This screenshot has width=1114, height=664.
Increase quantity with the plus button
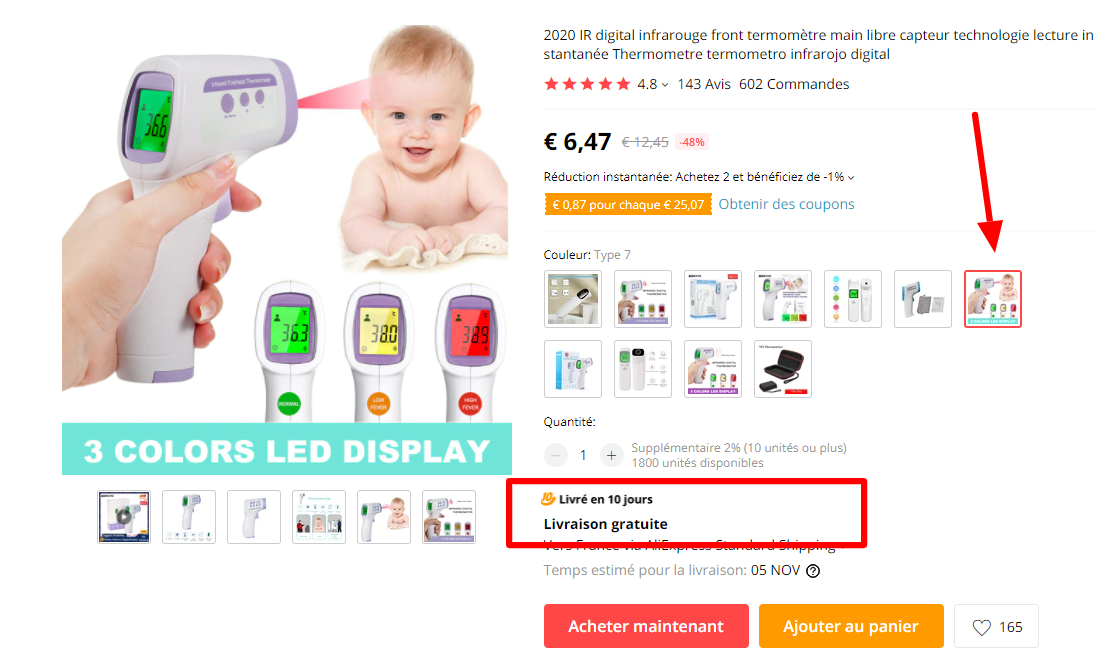pyautogui.click(x=611, y=455)
